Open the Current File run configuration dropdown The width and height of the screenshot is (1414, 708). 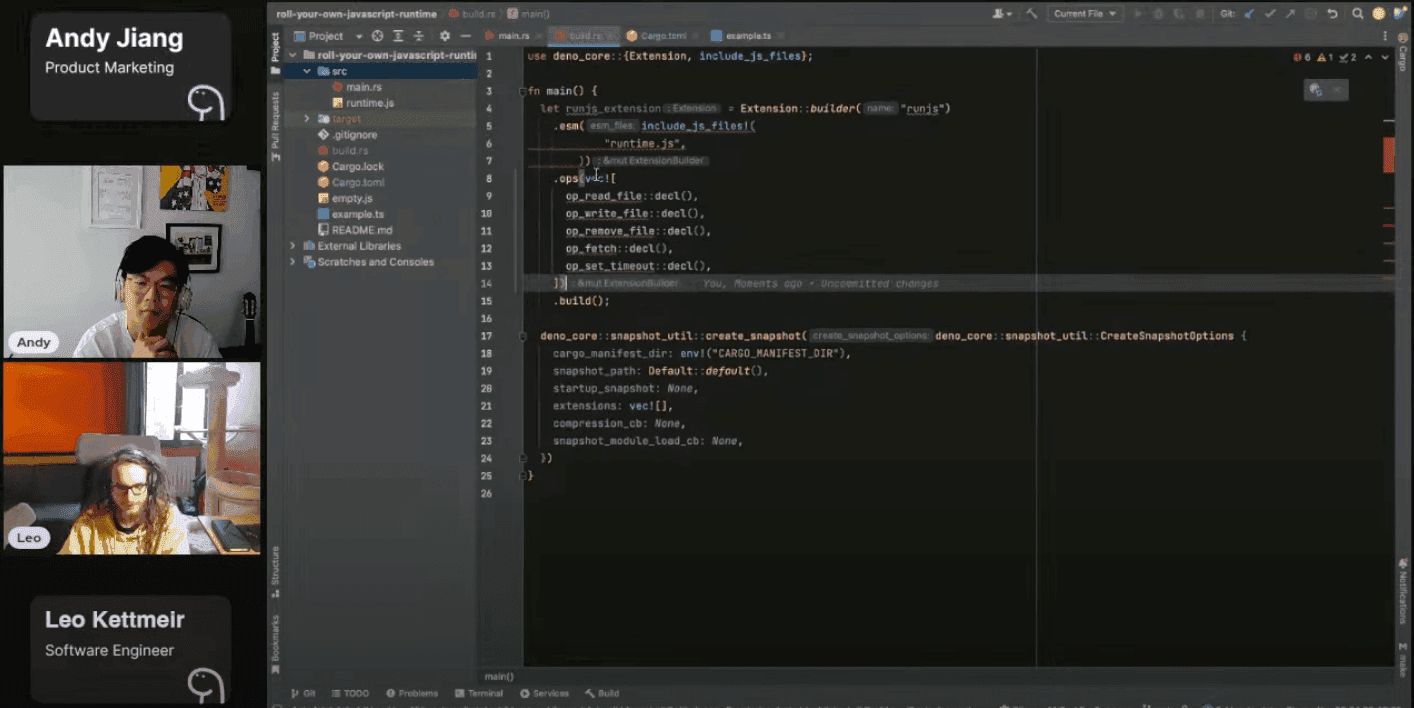(x=1085, y=14)
